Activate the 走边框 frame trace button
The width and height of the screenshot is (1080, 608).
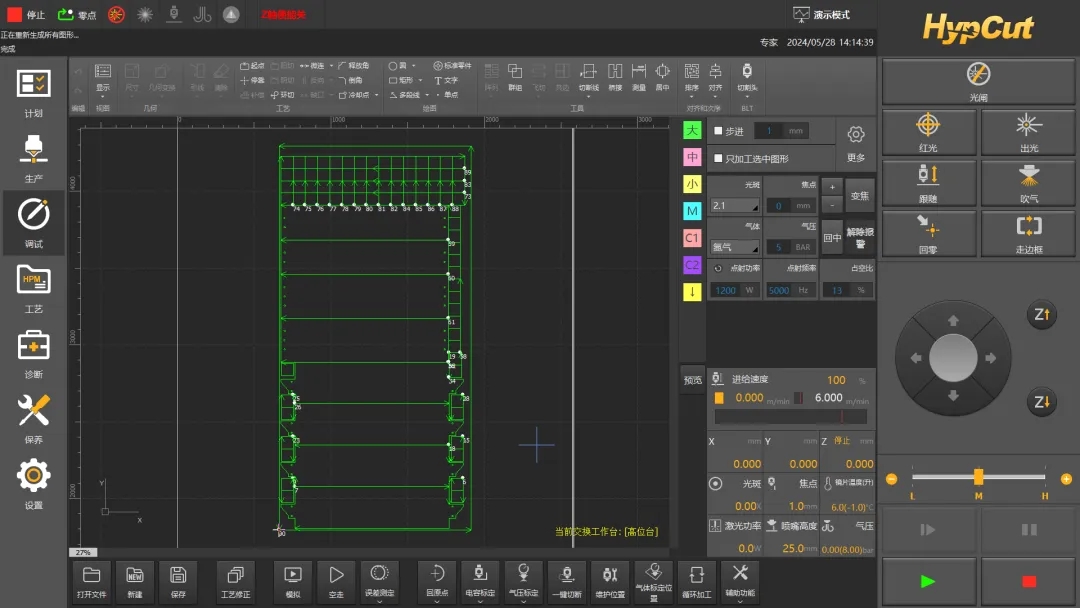pyautogui.click(x=1028, y=233)
